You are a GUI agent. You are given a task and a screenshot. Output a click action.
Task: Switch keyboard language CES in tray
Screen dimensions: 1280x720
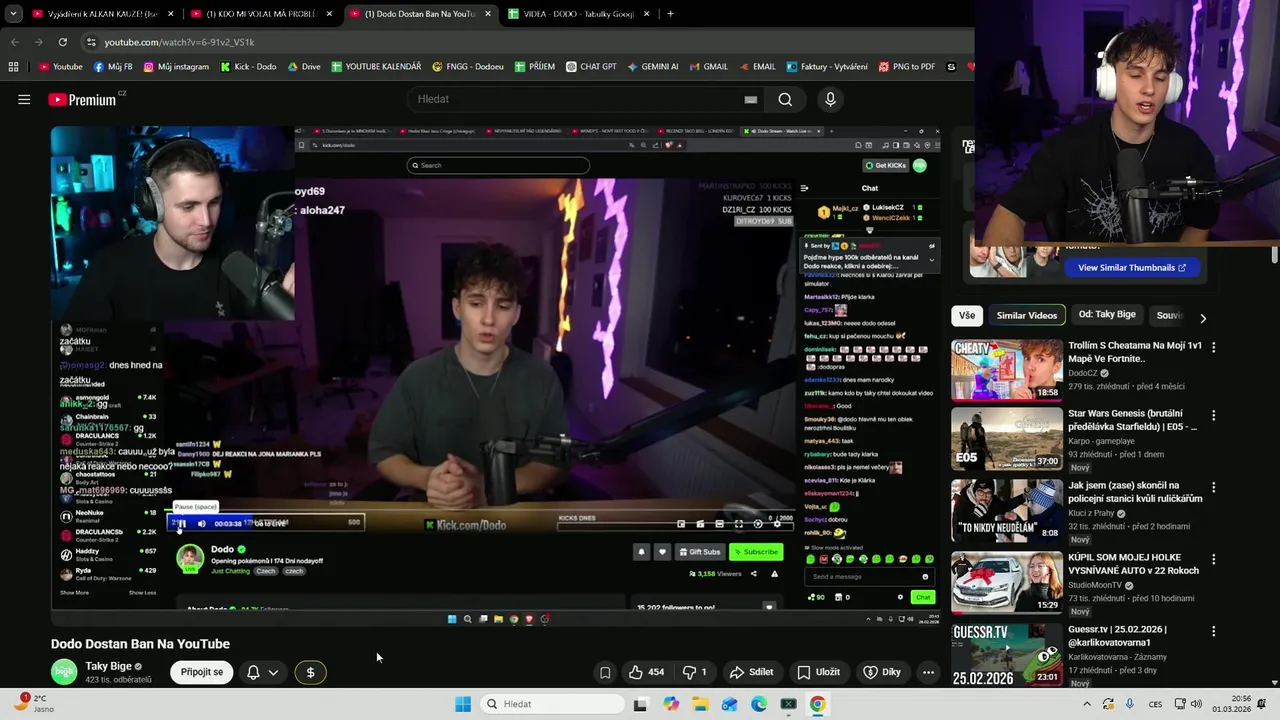[1156, 704]
